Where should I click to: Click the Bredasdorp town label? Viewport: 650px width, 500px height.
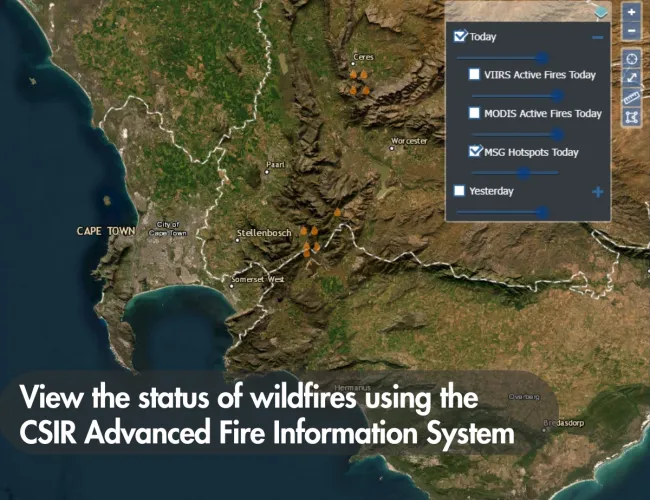[564, 423]
